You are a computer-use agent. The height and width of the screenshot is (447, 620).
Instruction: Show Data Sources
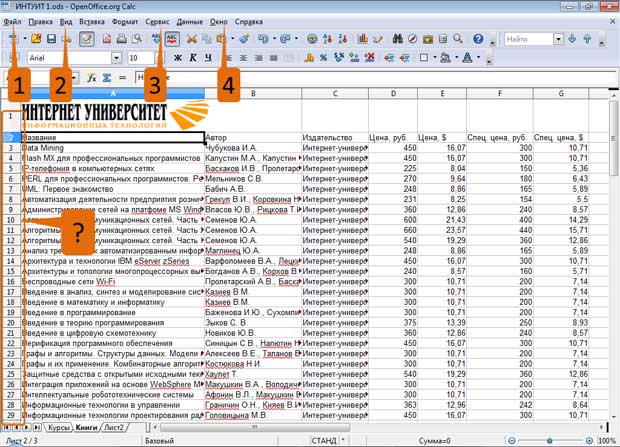pyautogui.click(x=443, y=39)
